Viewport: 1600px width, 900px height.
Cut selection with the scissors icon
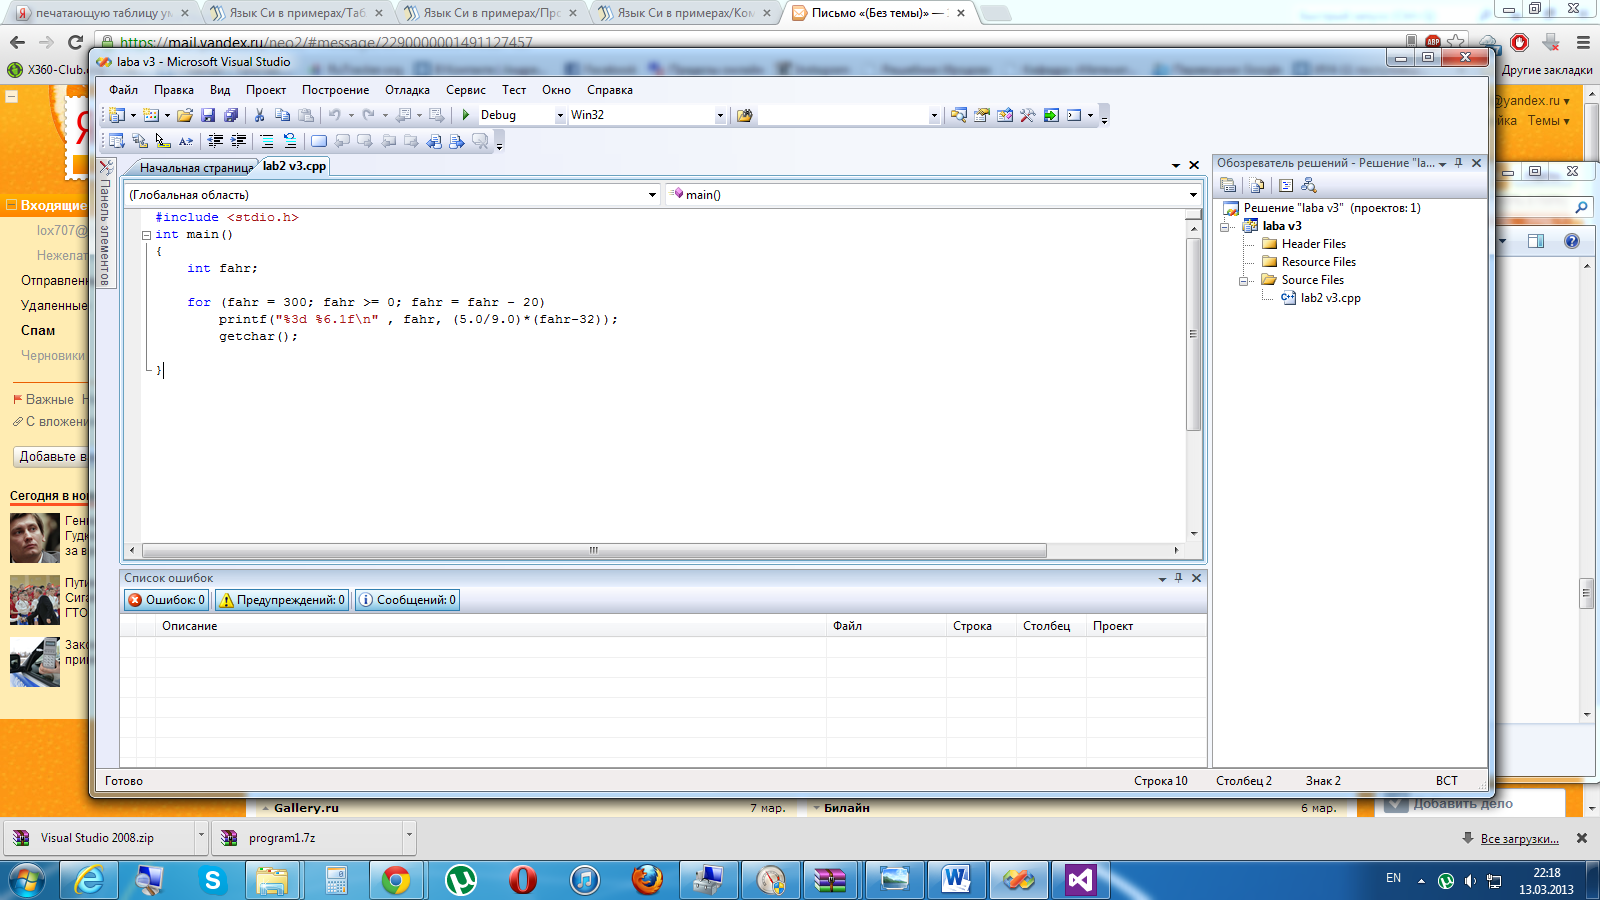(x=260, y=115)
